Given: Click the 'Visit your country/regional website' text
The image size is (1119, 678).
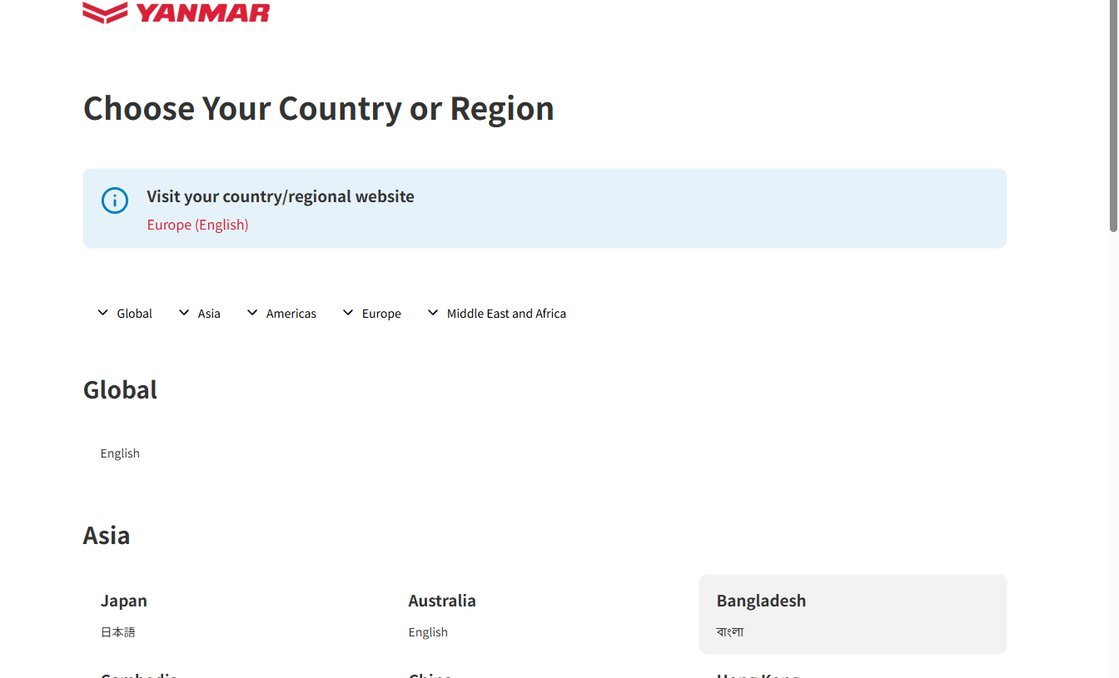Looking at the screenshot, I should click(280, 196).
